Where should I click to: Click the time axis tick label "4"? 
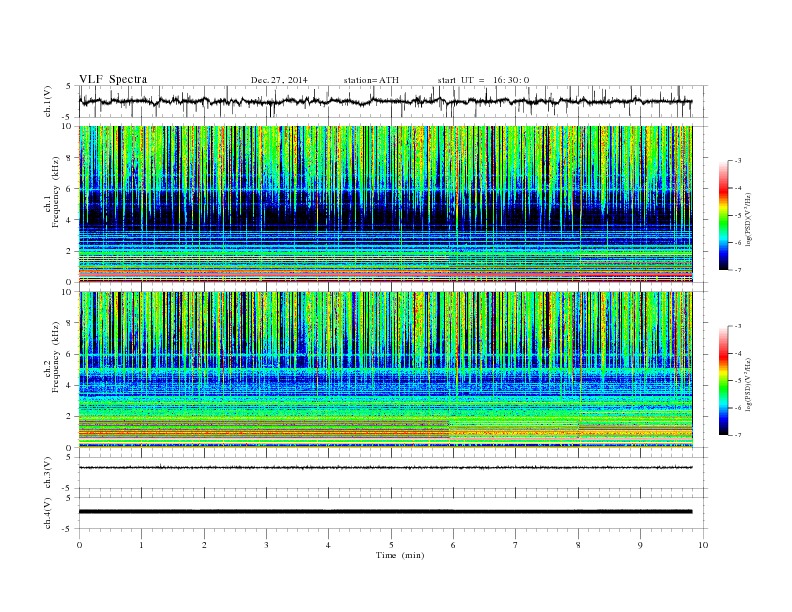(328, 545)
